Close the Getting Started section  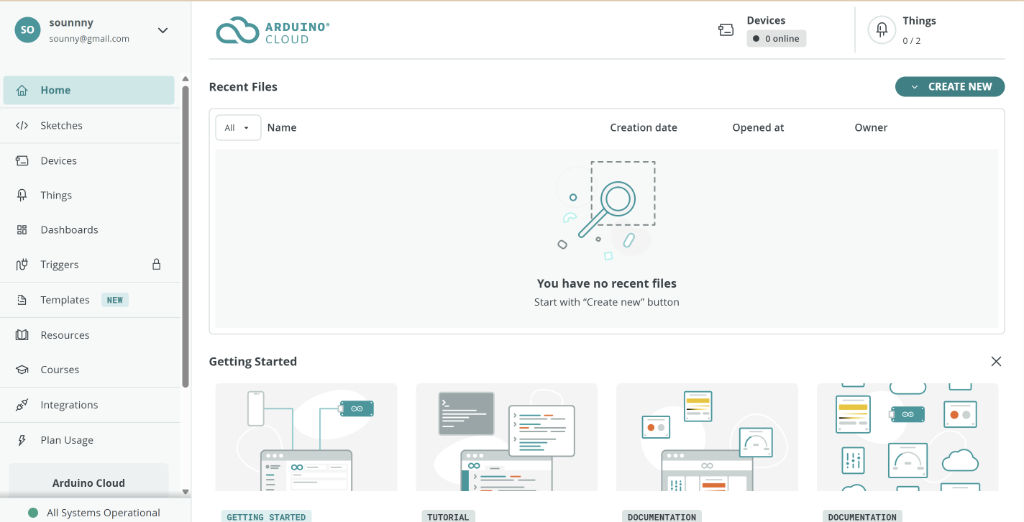click(x=996, y=361)
